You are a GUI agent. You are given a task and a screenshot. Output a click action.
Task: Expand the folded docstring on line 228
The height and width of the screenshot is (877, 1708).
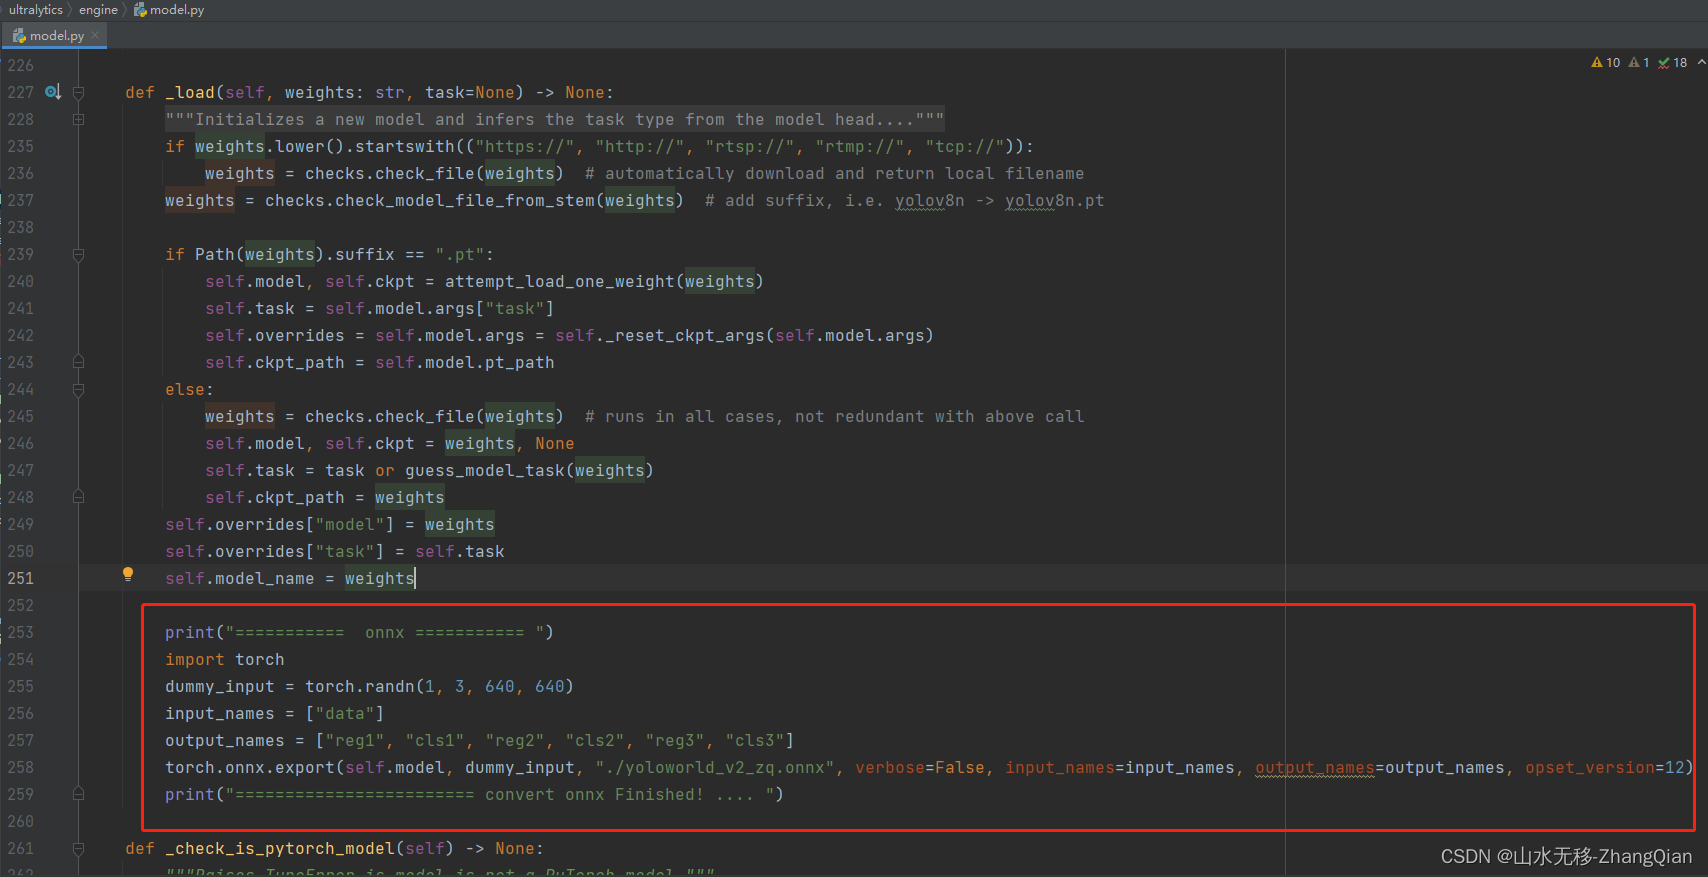click(78, 119)
